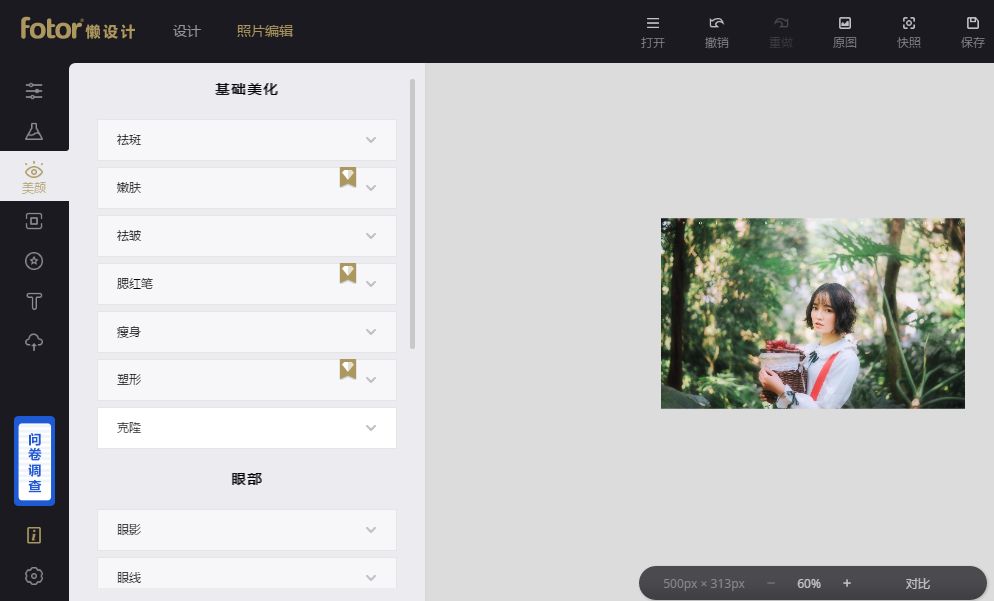Click the 问卷调查 survey button
The image size is (994, 601).
[34, 461]
